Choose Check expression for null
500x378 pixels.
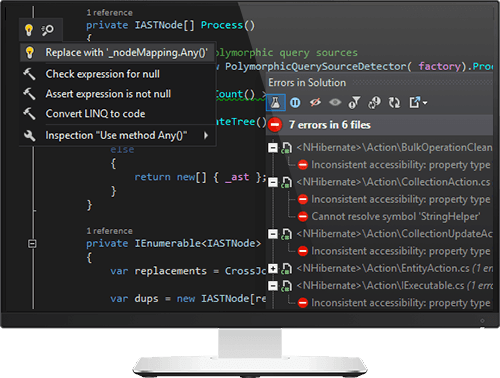point(102,74)
